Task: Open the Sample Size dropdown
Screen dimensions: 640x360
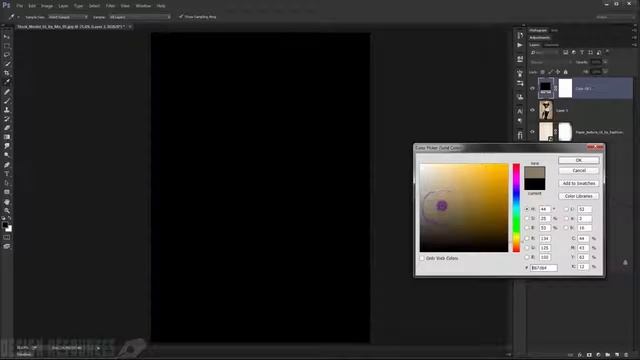Action: 68,17
